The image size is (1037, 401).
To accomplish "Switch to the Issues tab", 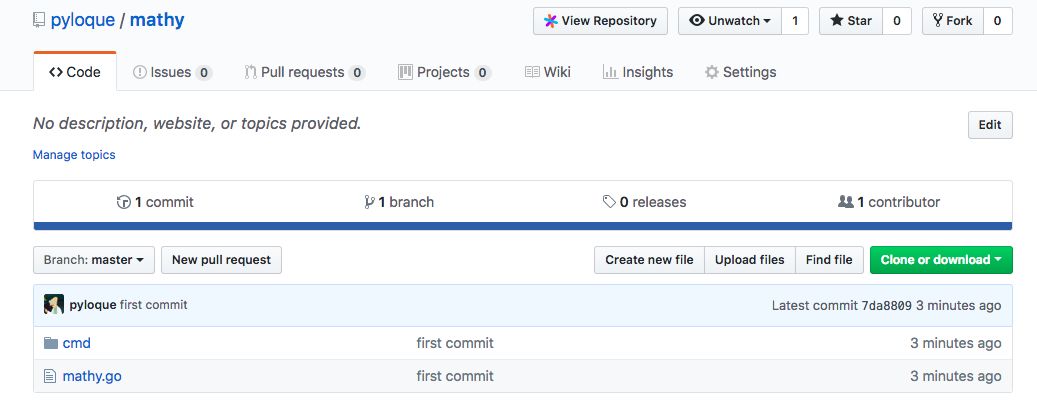I will [x=173, y=72].
